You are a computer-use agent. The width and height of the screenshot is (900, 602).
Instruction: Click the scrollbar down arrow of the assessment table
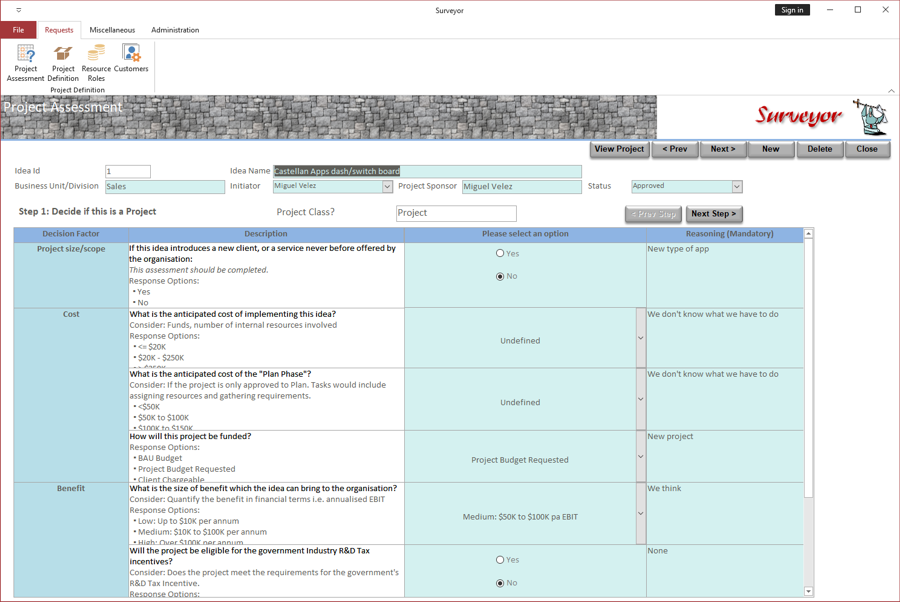tap(808, 591)
